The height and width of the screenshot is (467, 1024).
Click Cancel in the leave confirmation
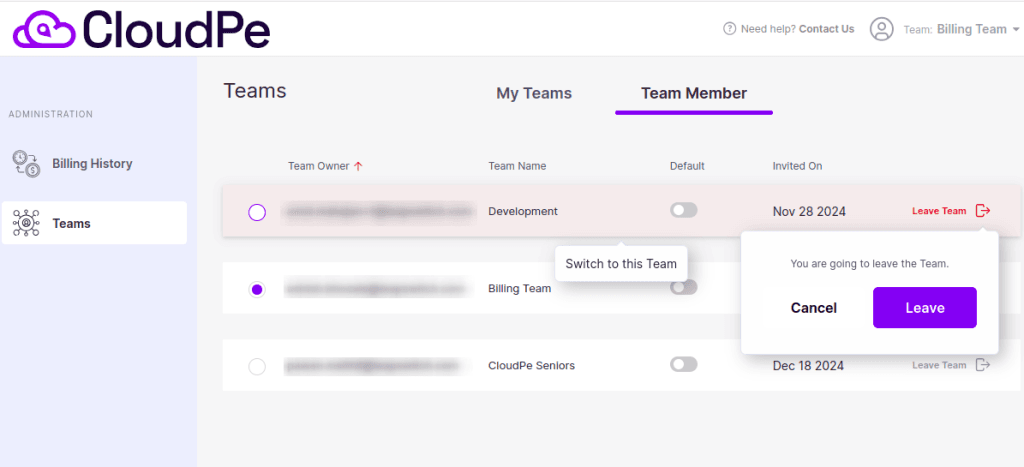click(814, 308)
